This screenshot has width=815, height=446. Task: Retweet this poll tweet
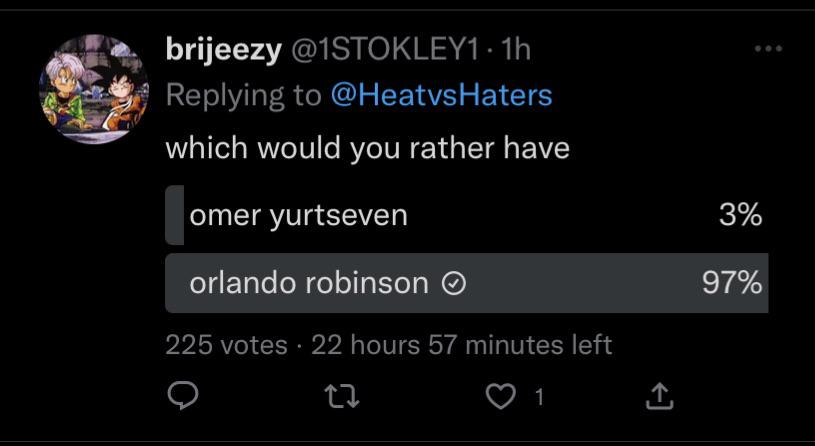coord(343,398)
